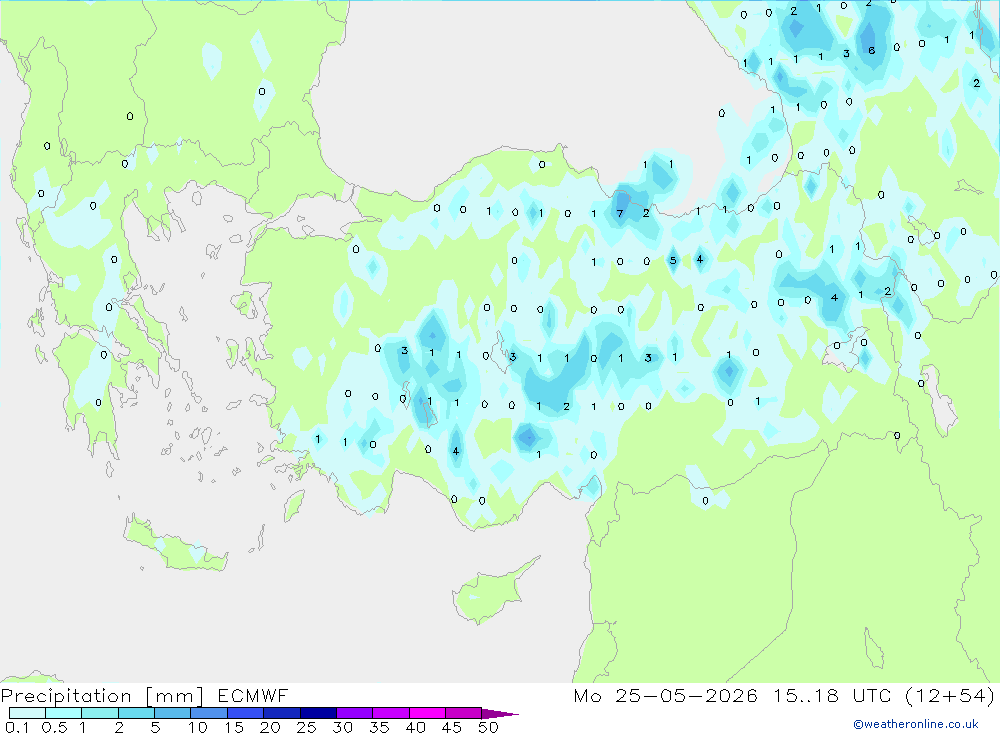Select the 'Precipitation [mm] ECMWF' title text
This screenshot has width=1000, height=733.
point(145,695)
